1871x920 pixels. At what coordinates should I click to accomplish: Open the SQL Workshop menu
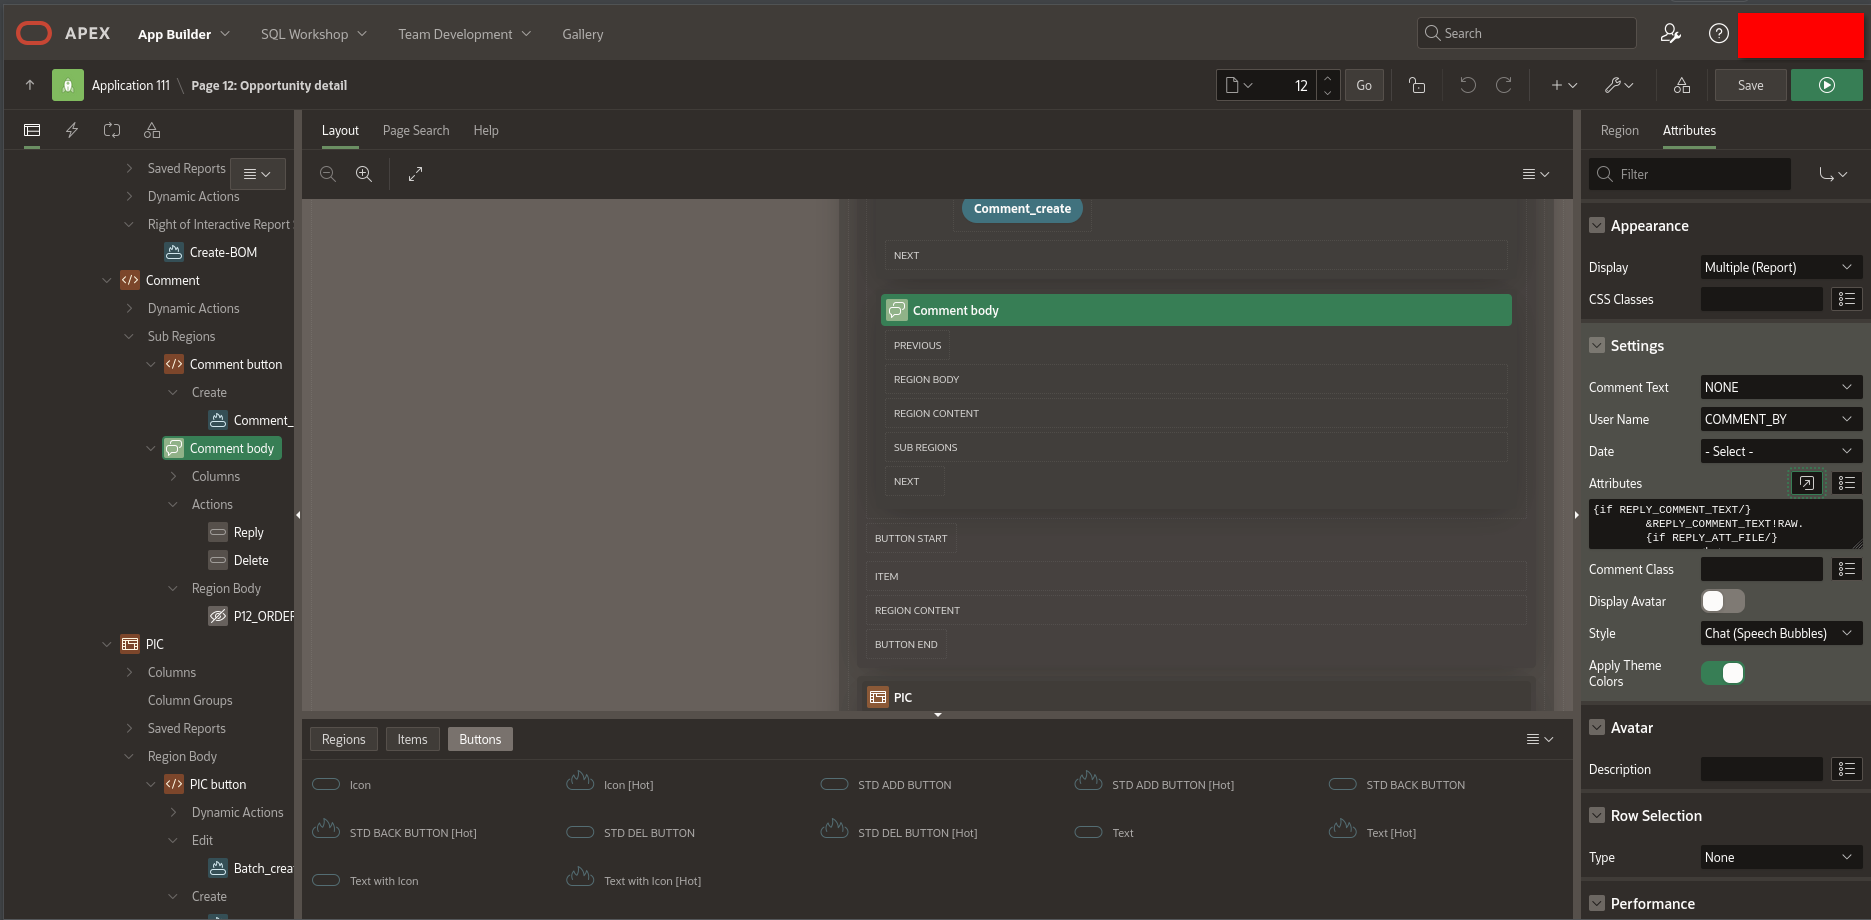coord(313,34)
